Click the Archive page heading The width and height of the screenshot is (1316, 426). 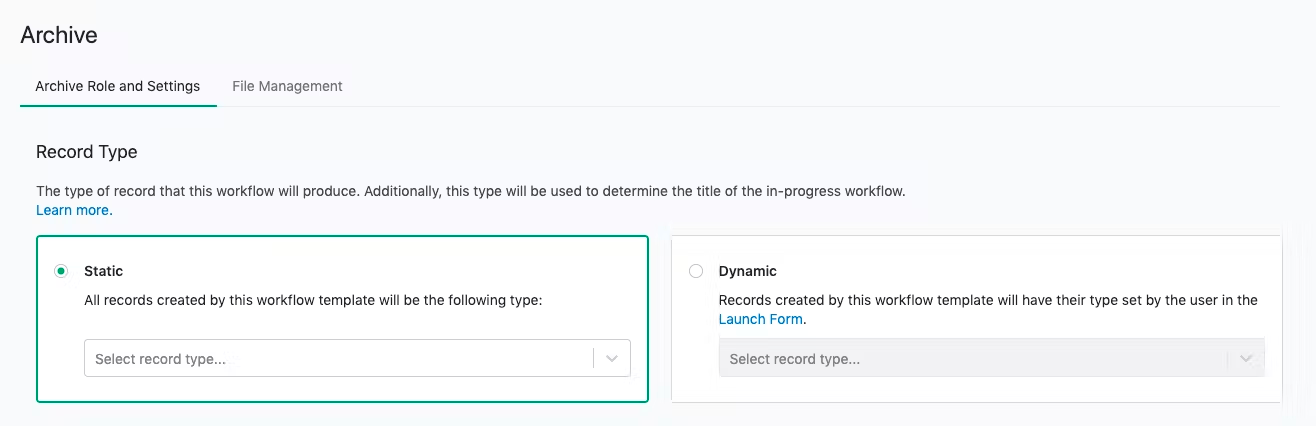[59, 35]
